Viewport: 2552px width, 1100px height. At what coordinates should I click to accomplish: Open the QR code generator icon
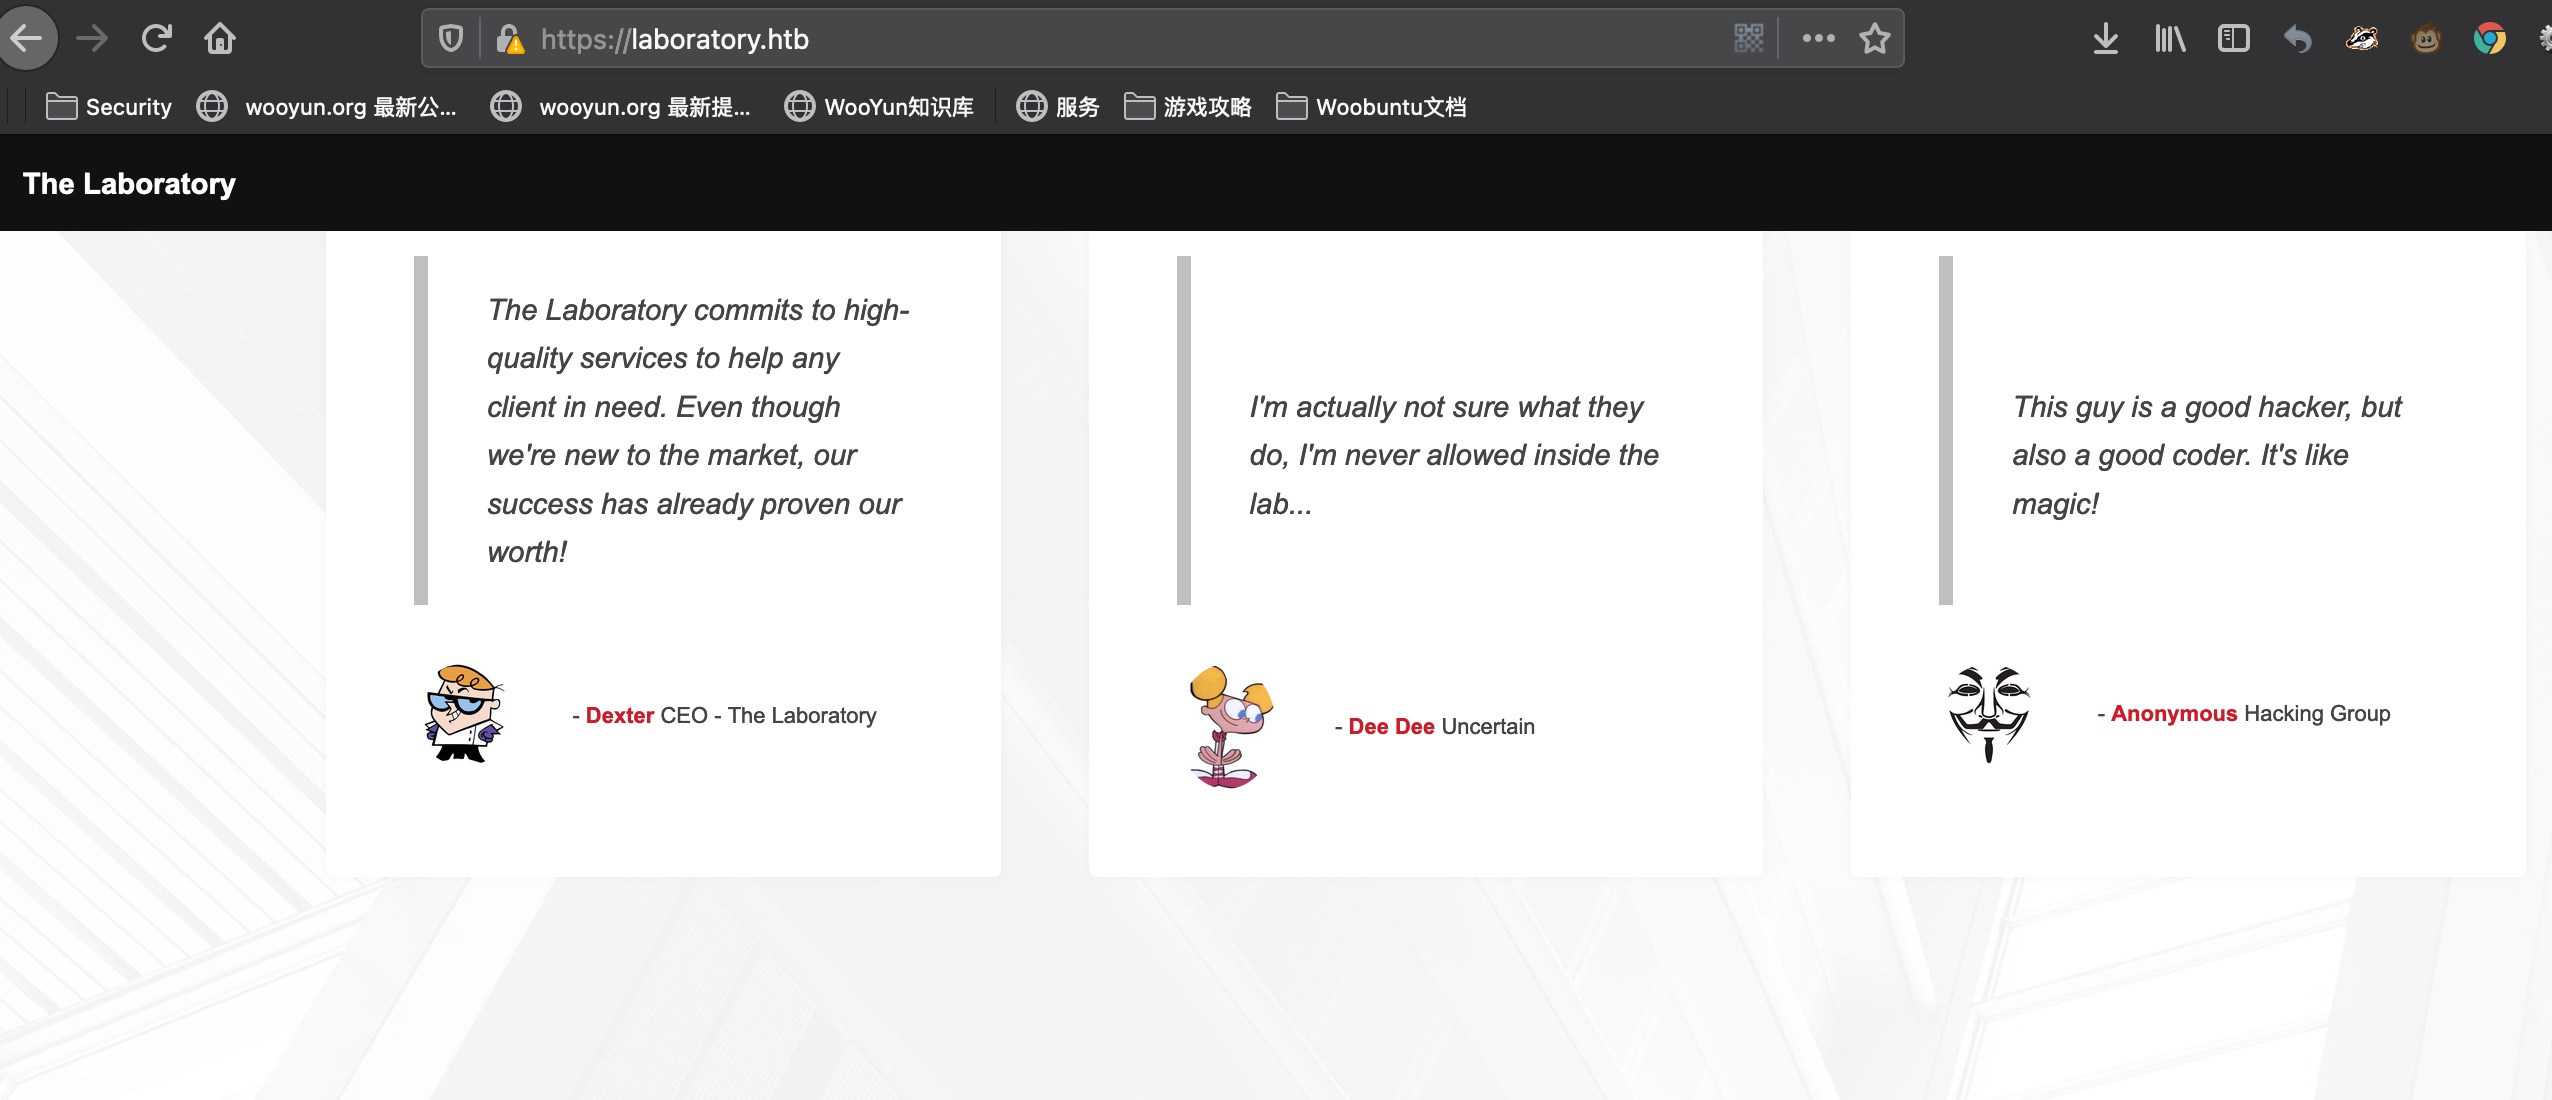[x=1748, y=39]
